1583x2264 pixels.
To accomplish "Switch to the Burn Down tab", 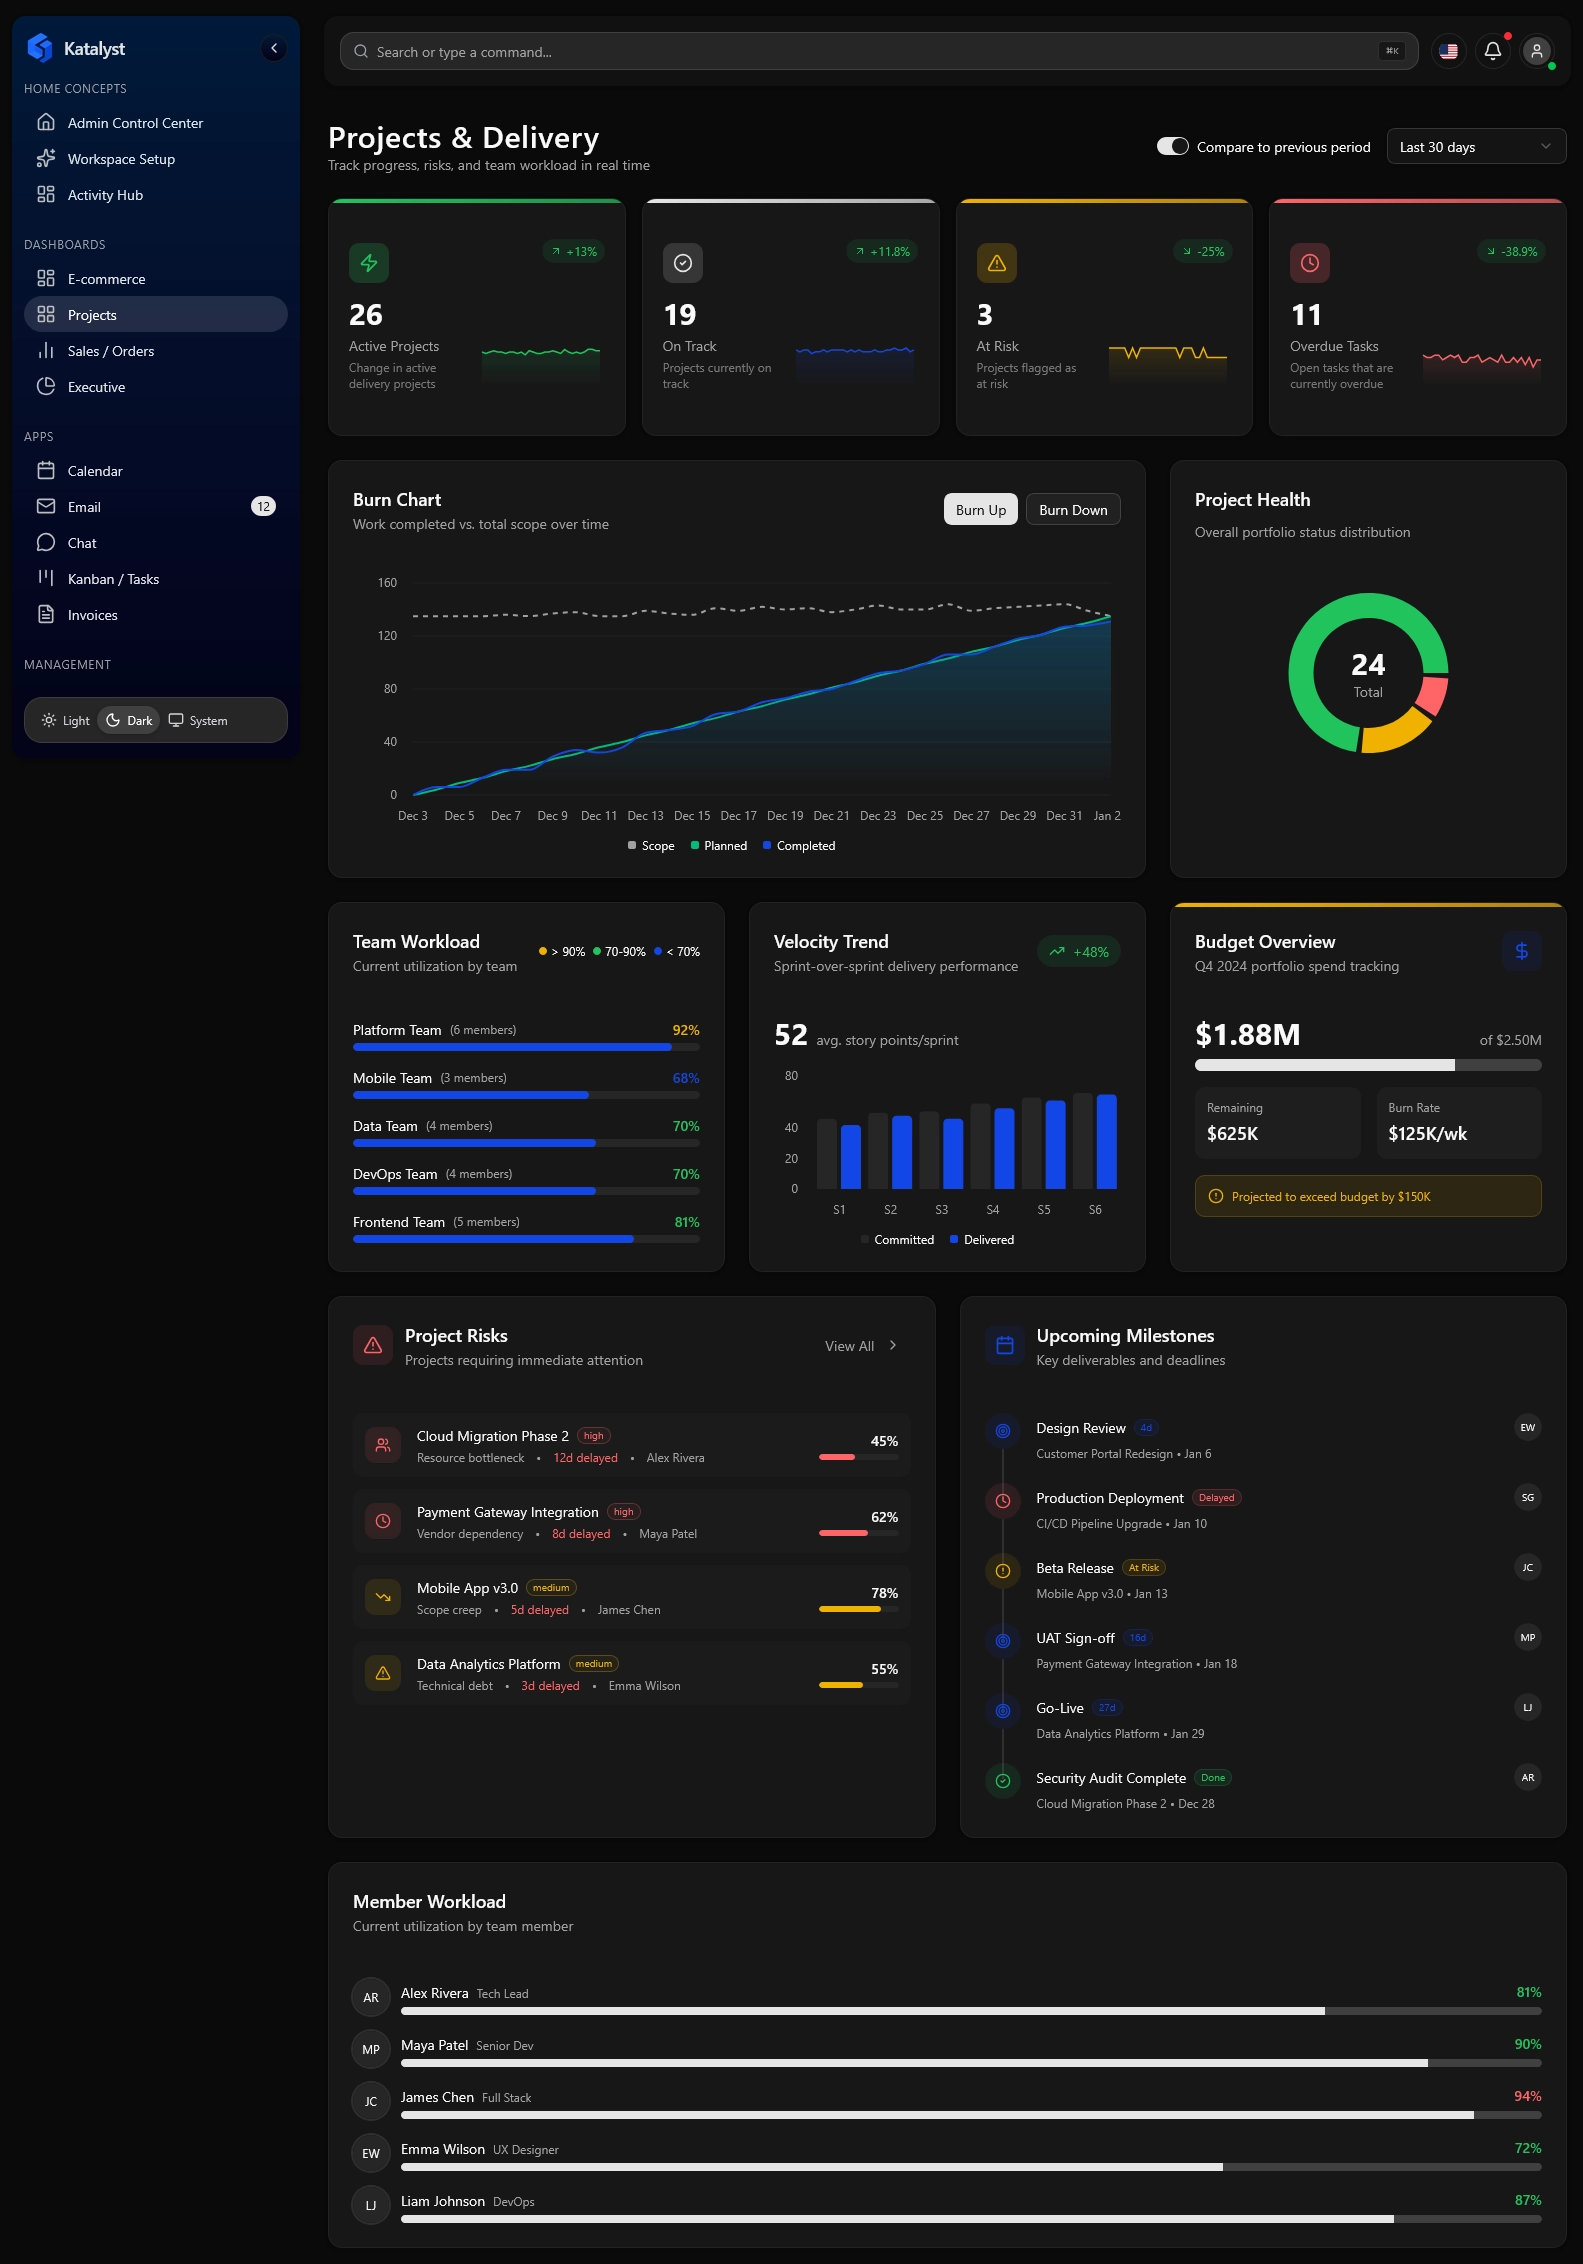I will point(1072,510).
